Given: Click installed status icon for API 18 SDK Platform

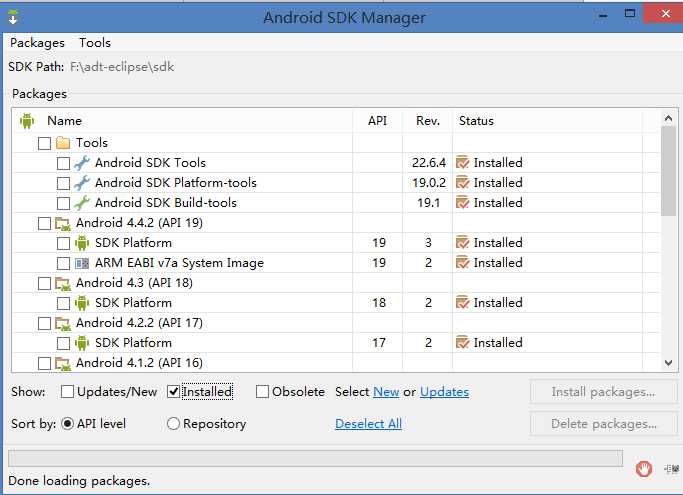Looking at the screenshot, I should click(x=463, y=303).
